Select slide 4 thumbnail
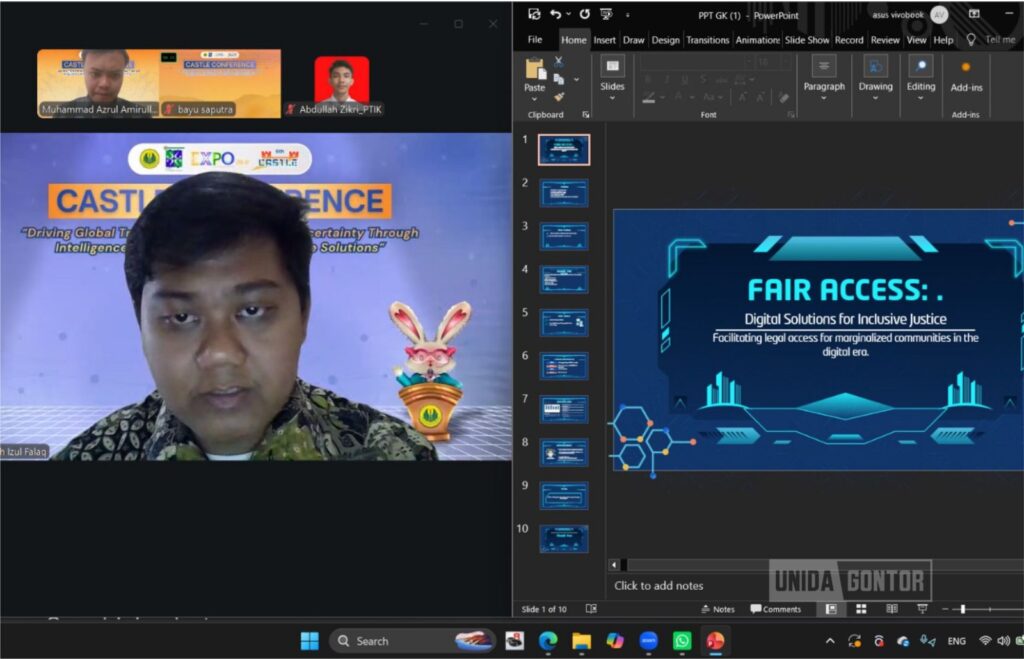The height and width of the screenshot is (659, 1024). pos(564,280)
